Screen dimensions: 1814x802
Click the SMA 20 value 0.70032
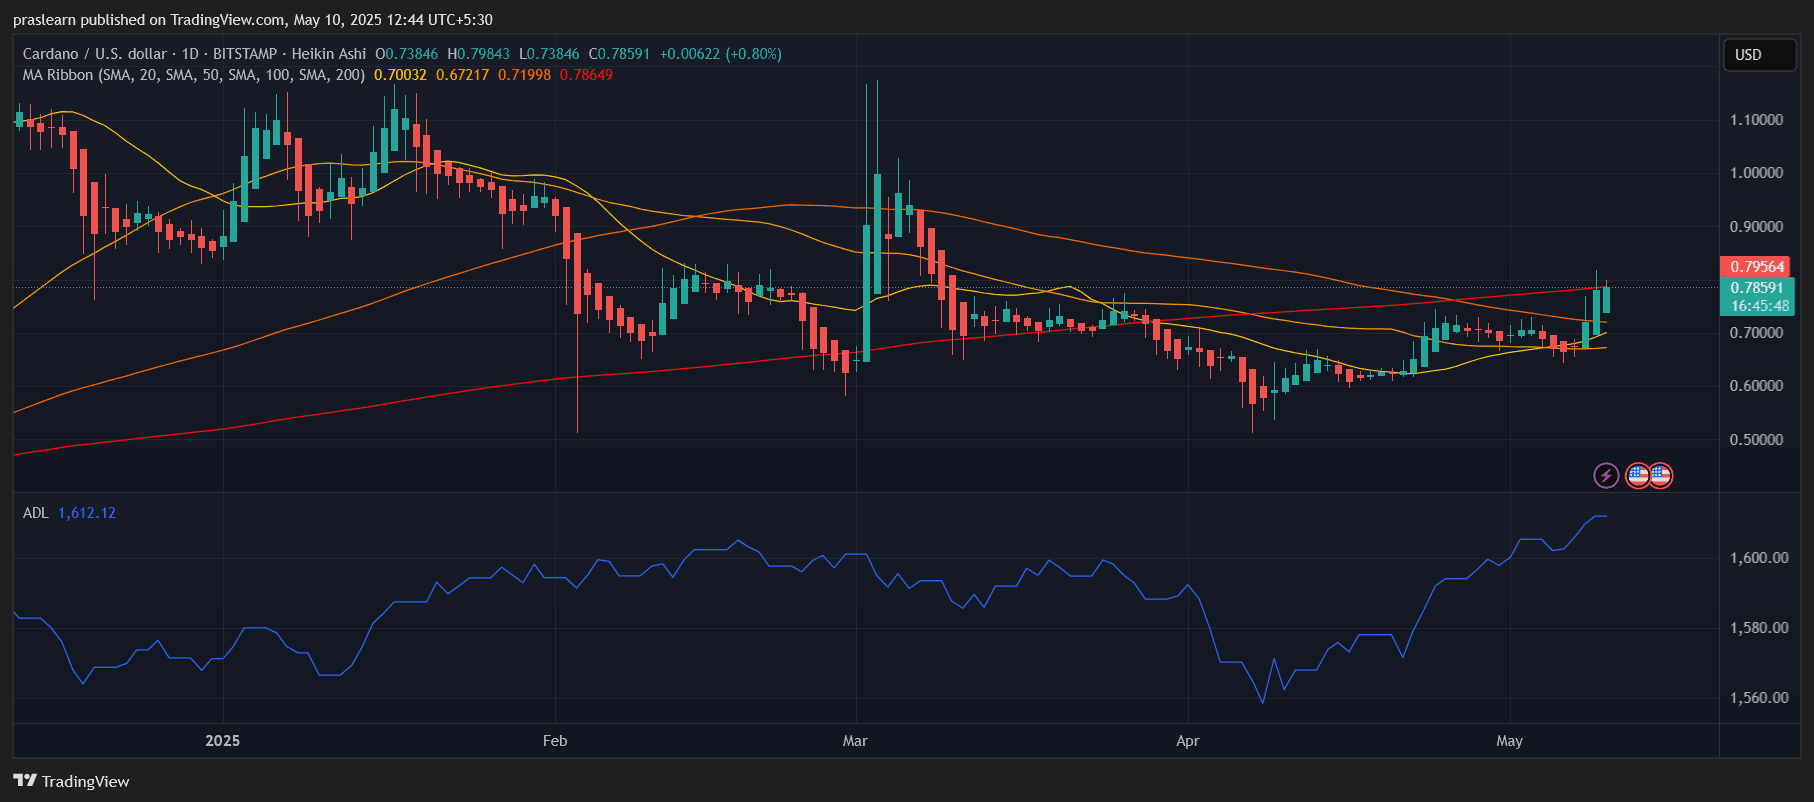[400, 75]
